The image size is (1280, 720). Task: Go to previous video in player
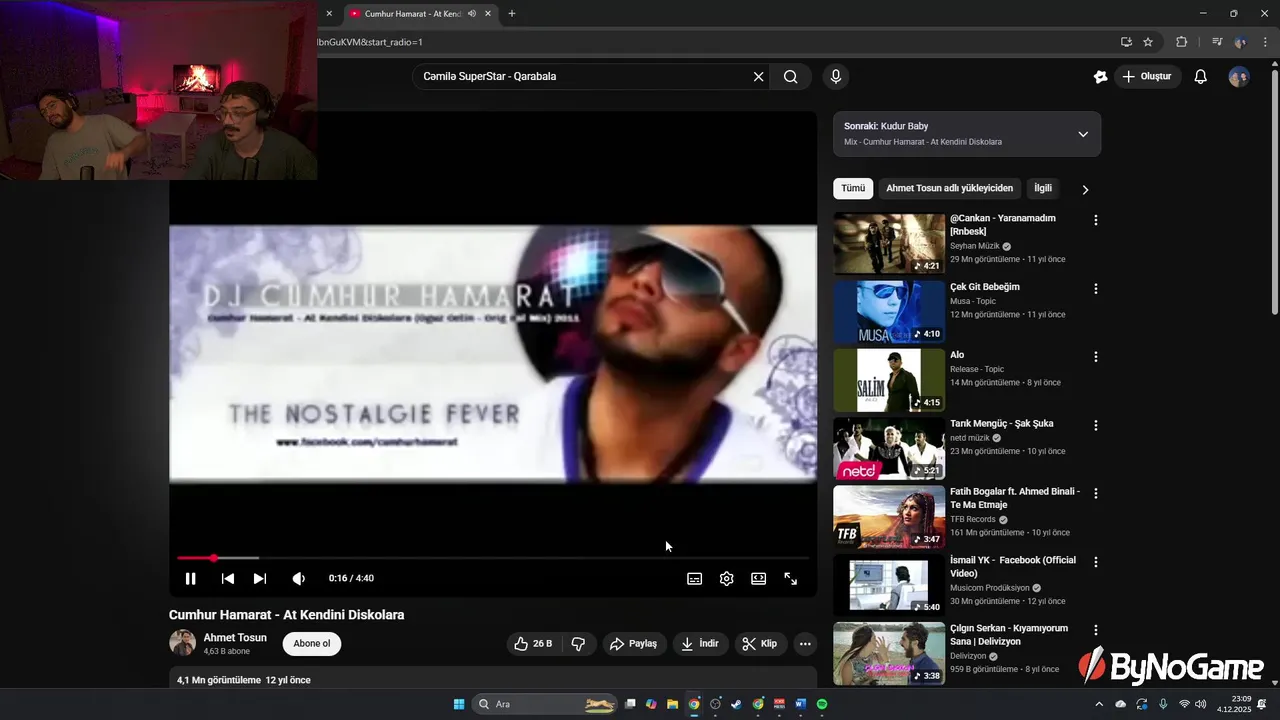pos(228,578)
